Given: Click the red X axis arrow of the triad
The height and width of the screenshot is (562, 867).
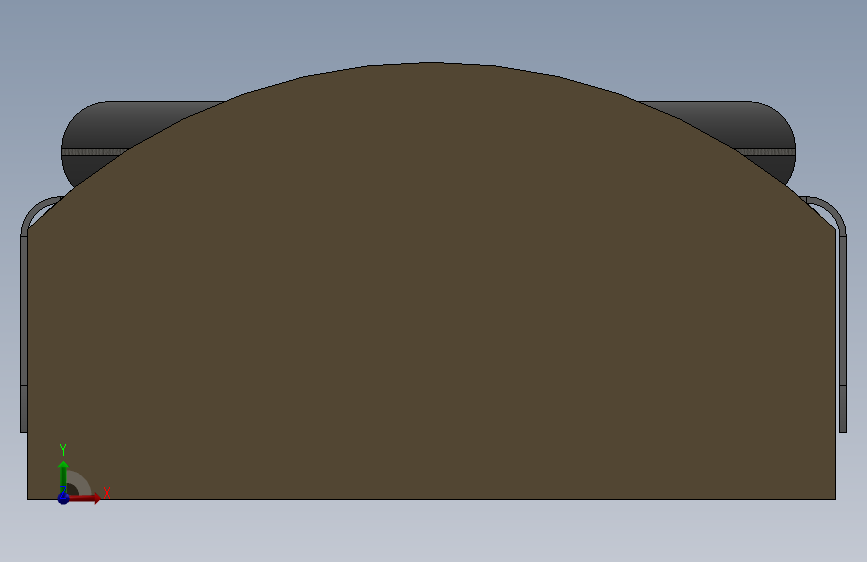Looking at the screenshot, I should point(84,498).
